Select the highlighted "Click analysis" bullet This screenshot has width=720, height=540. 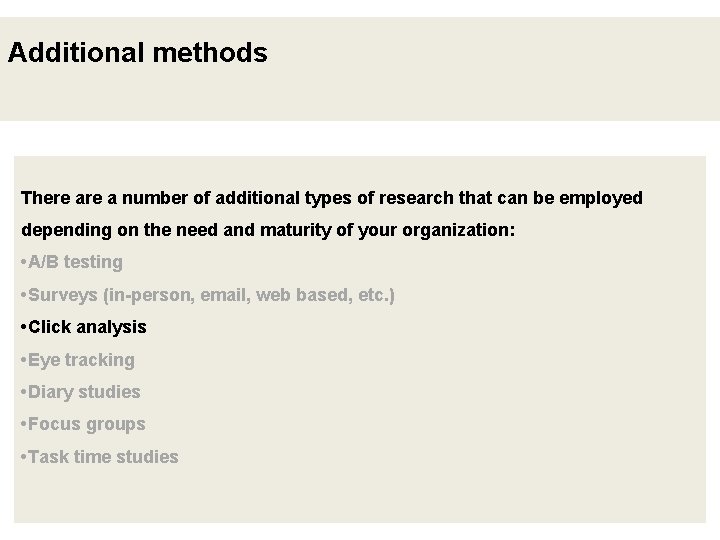click(84, 327)
